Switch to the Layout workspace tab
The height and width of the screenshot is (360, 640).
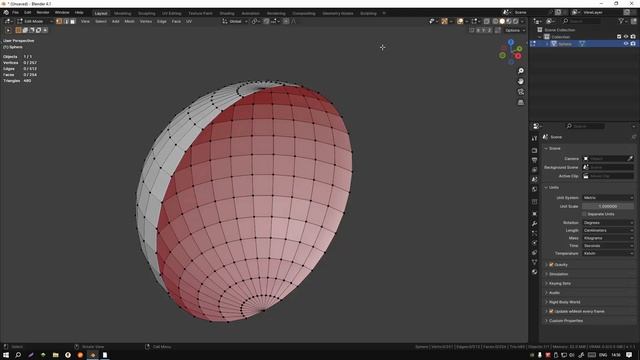[101, 13]
